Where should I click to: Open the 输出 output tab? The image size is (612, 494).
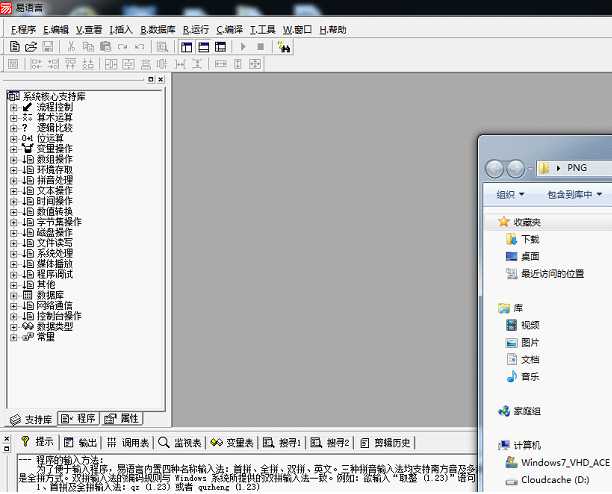[80, 442]
